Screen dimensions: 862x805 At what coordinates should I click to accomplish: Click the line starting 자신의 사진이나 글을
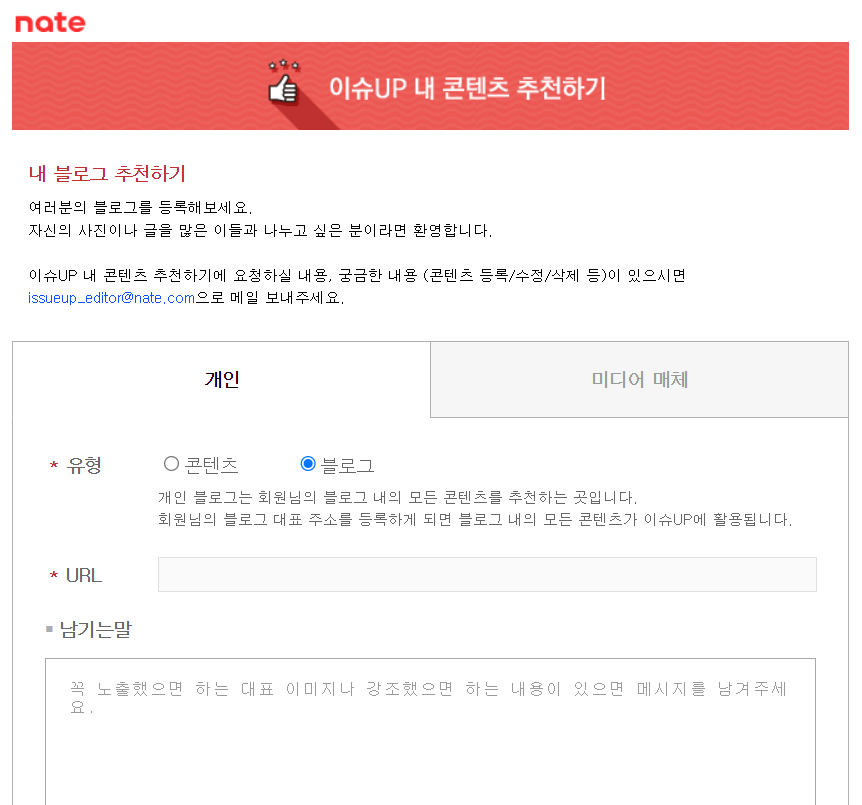click(x=260, y=230)
